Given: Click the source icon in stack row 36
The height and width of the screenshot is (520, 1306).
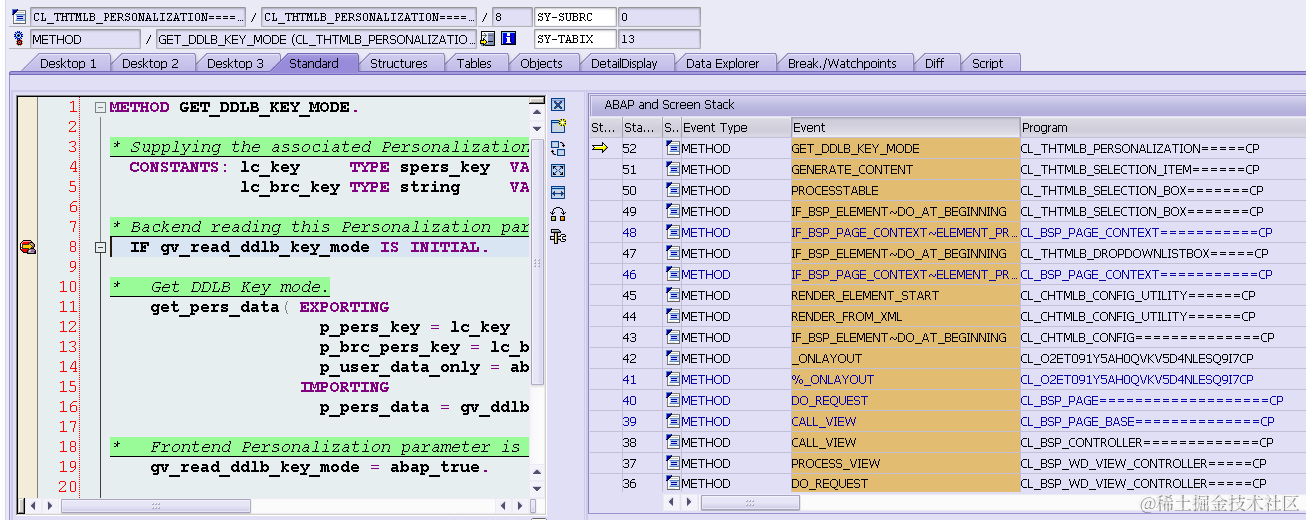Looking at the screenshot, I should click(x=672, y=483).
